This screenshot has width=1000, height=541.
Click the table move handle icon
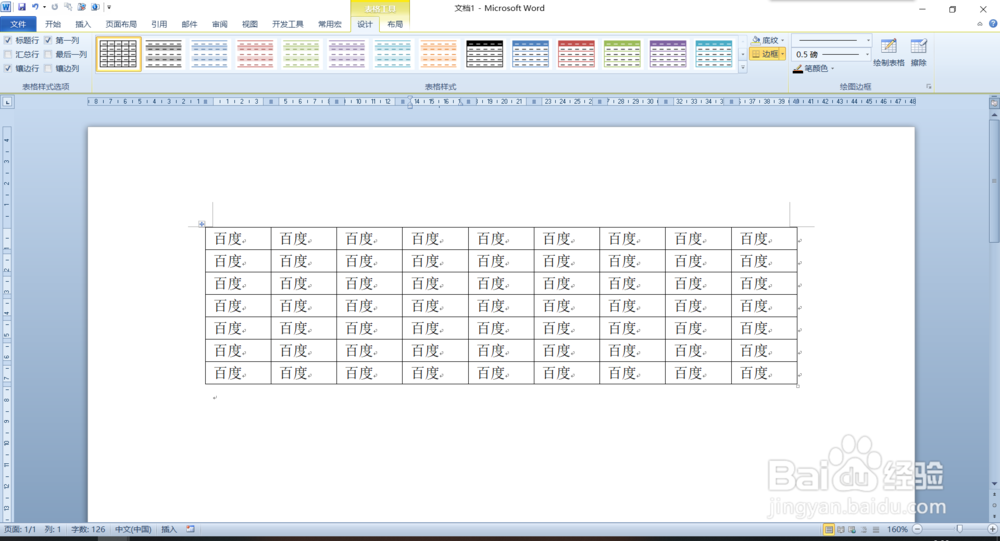click(x=202, y=224)
